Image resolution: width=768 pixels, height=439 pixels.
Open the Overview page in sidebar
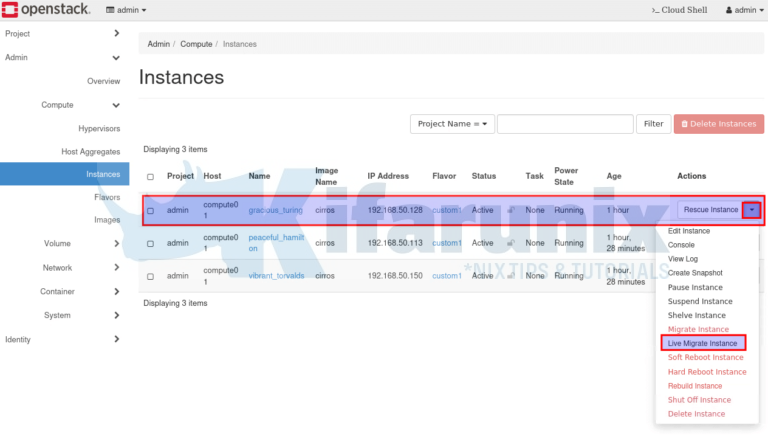[x=103, y=81]
